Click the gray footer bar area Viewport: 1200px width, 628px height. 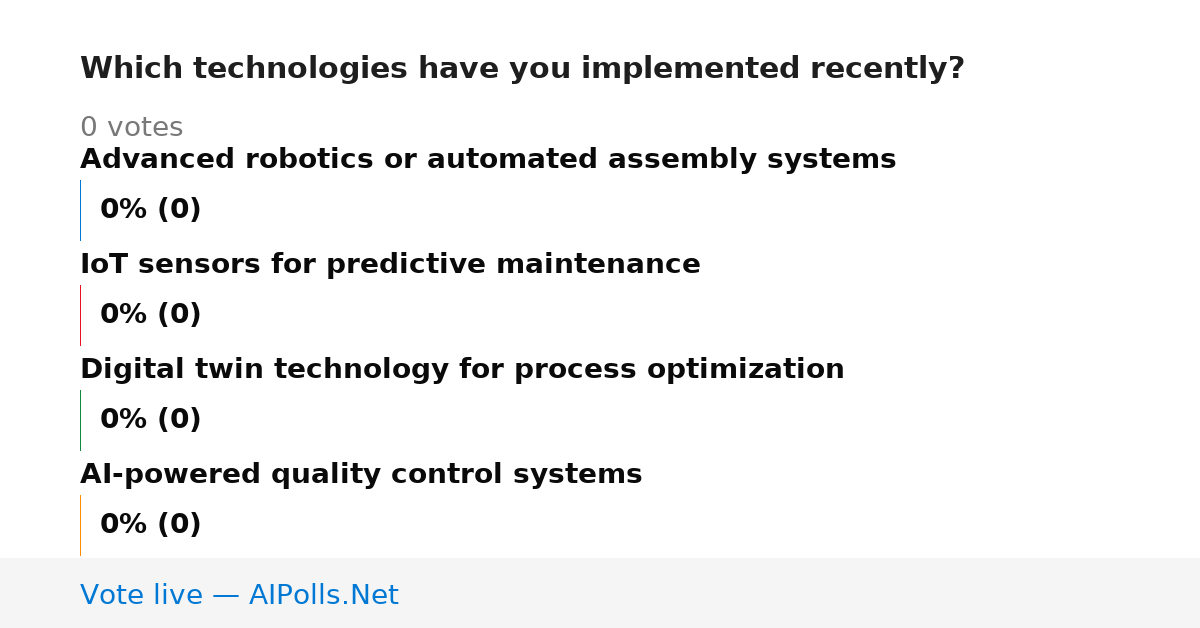coord(600,593)
